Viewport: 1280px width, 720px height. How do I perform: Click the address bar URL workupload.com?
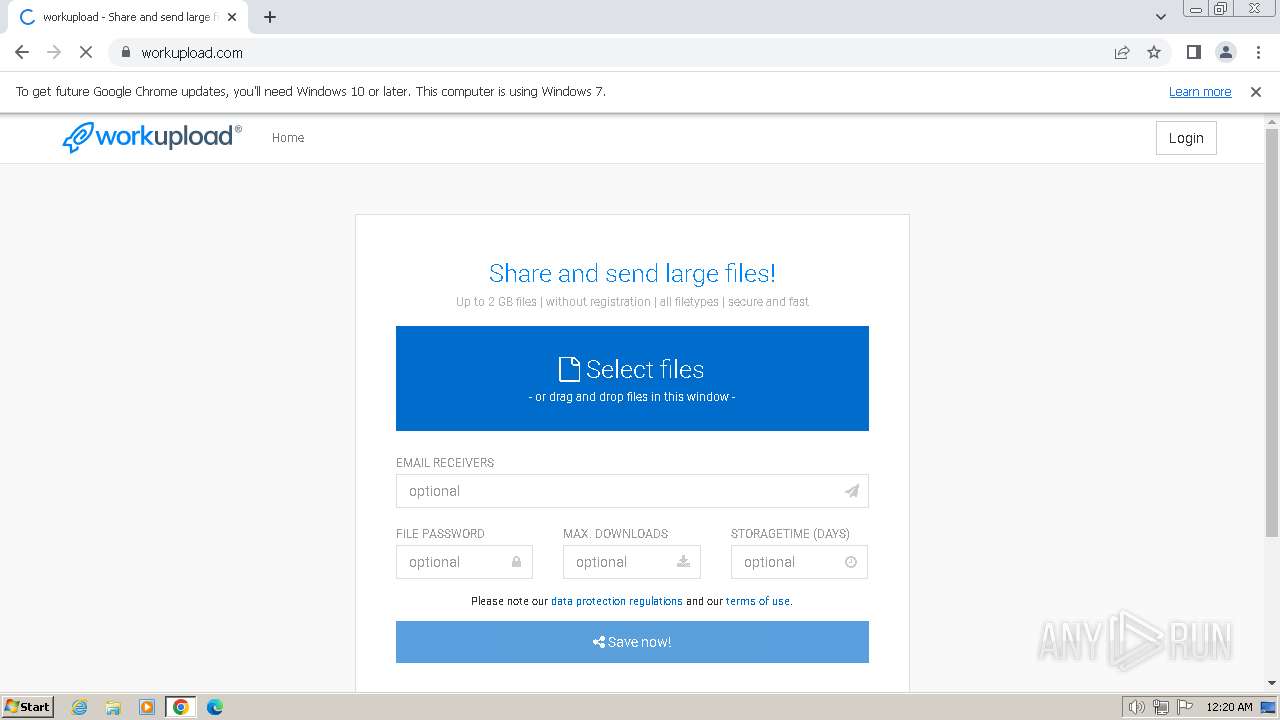[x=192, y=53]
